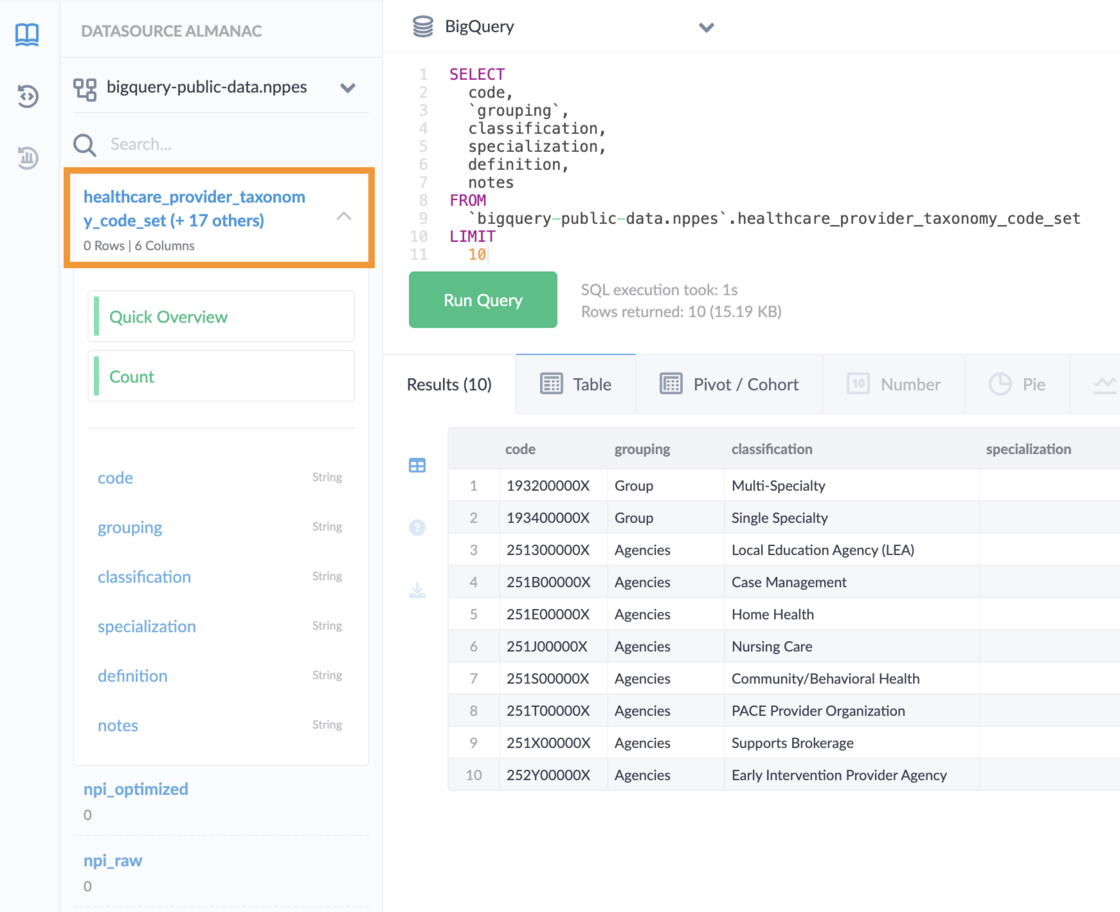Open the Datasource Almanac book icon
Viewport: 1120px width, 912px height.
27,35
